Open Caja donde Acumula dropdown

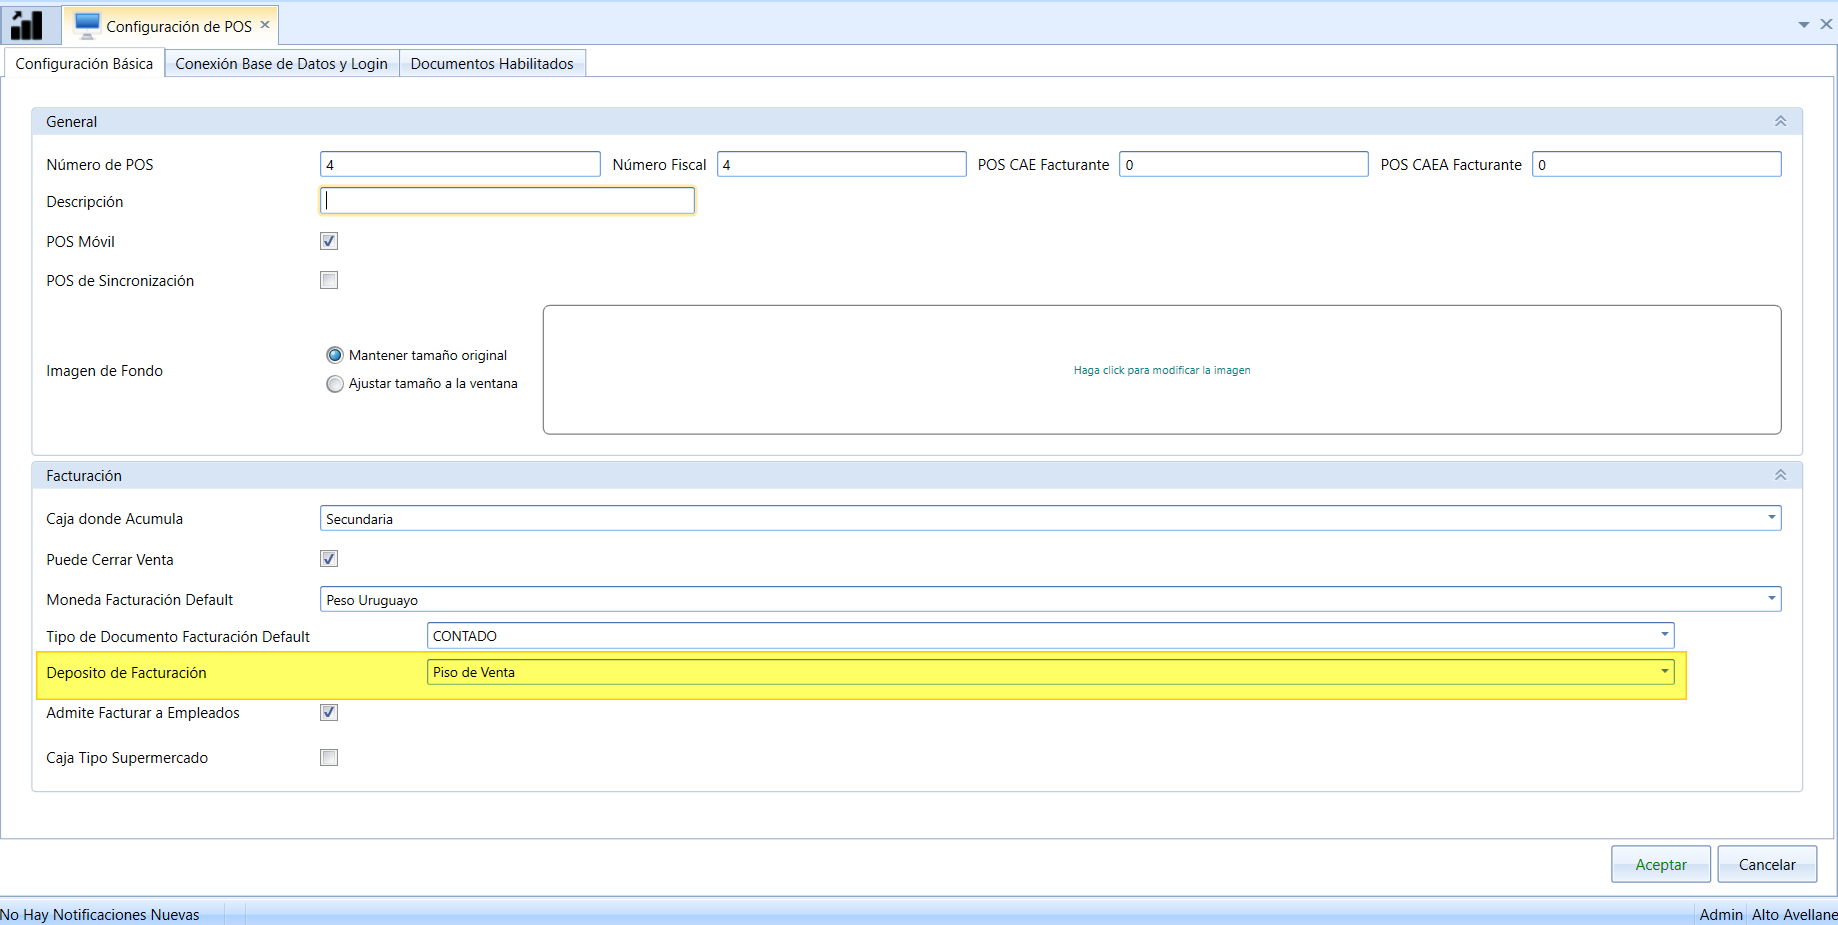point(1050,518)
